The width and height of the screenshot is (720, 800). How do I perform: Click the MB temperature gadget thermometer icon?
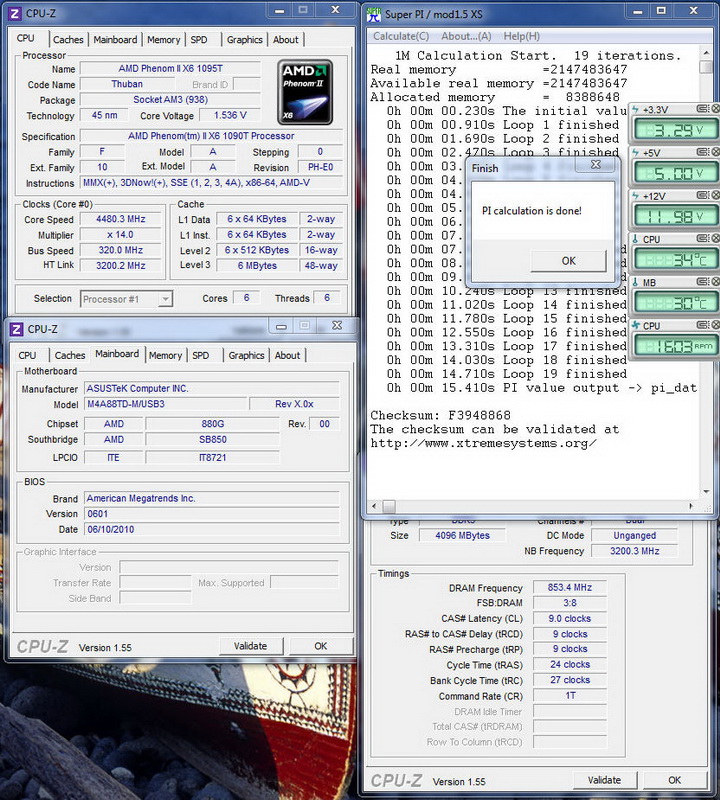(635, 282)
